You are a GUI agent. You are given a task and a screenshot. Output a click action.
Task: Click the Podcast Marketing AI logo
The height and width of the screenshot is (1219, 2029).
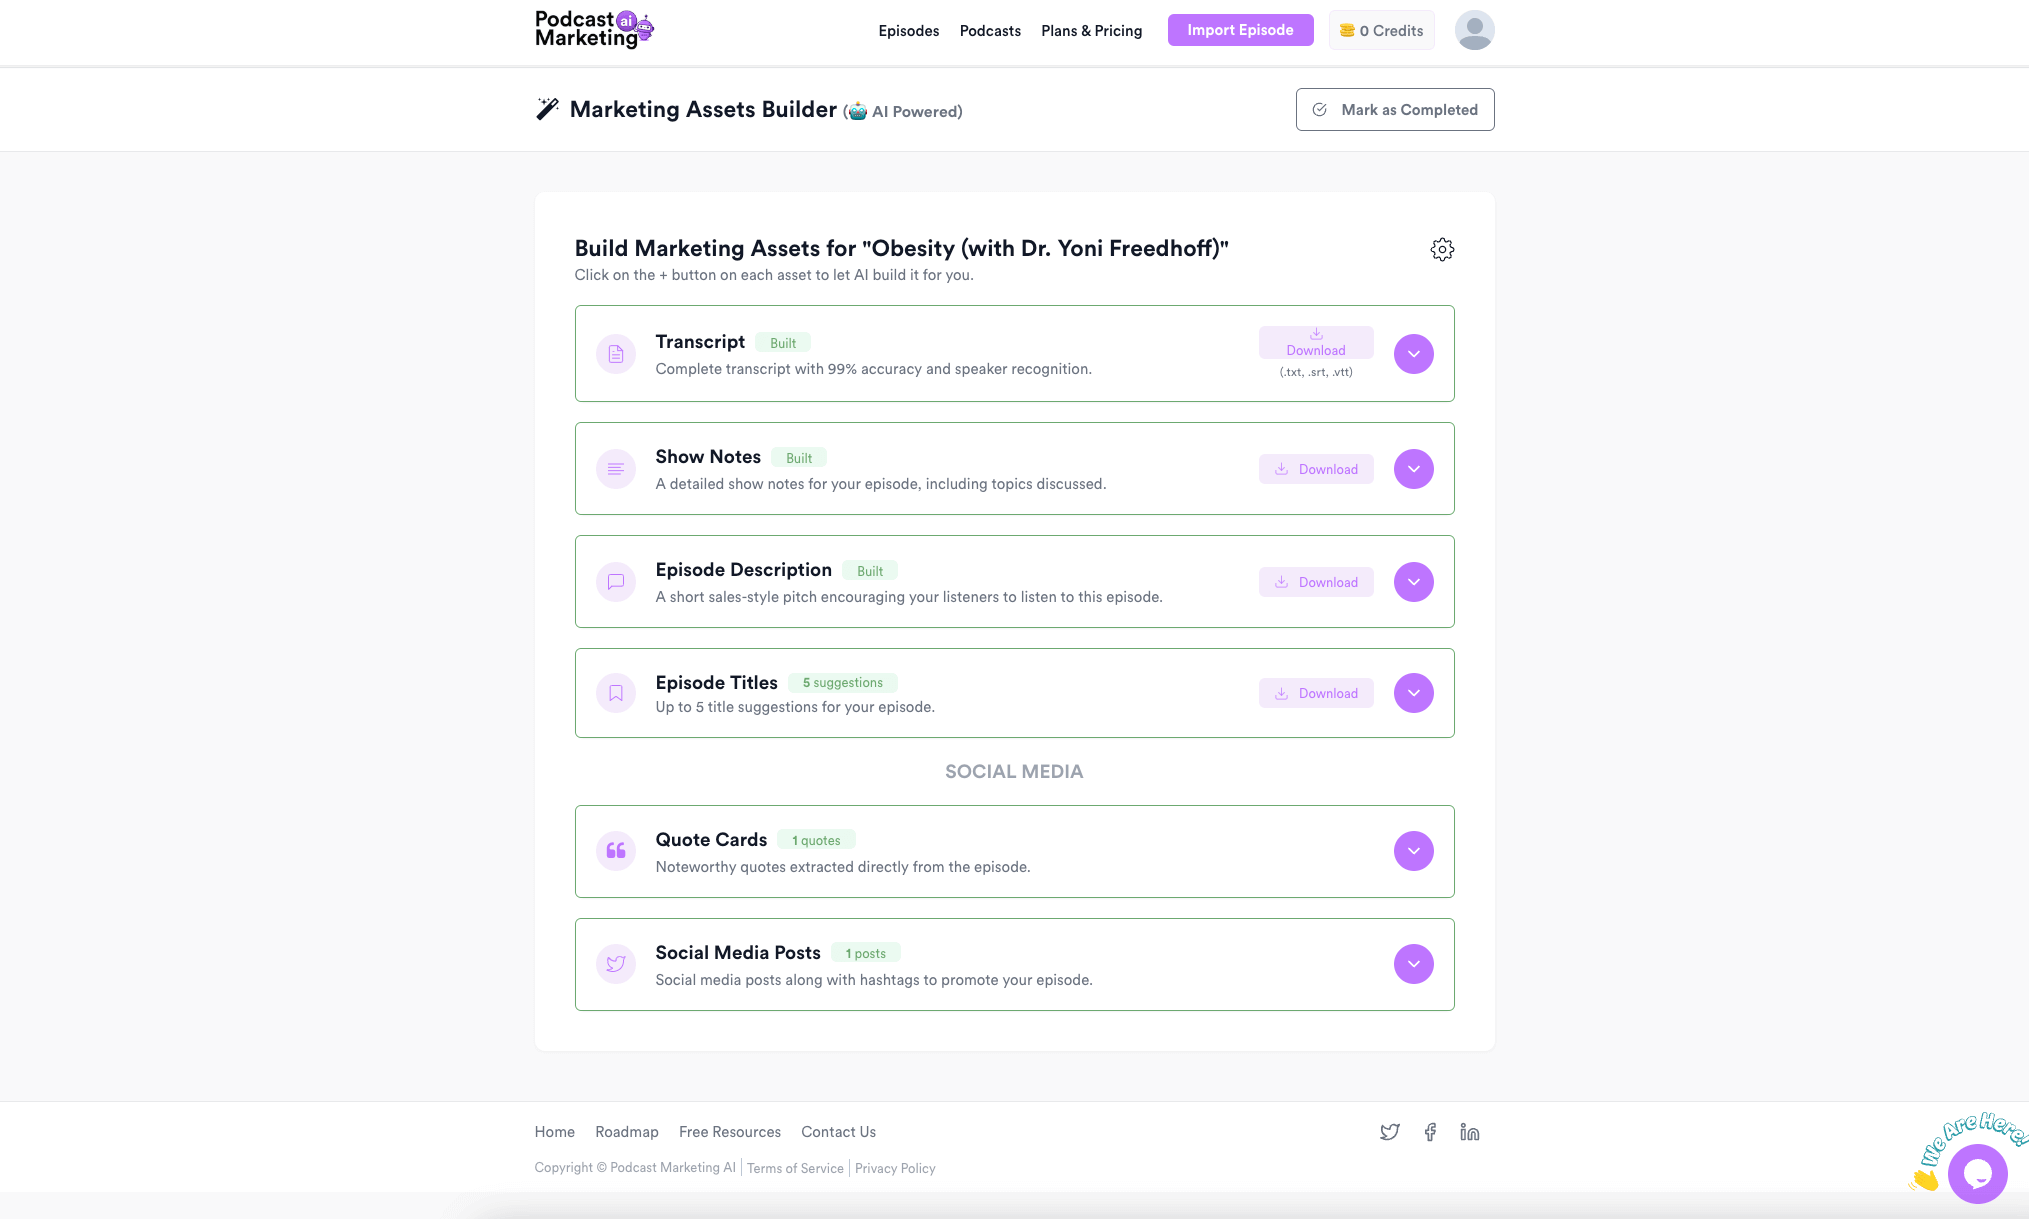point(594,29)
